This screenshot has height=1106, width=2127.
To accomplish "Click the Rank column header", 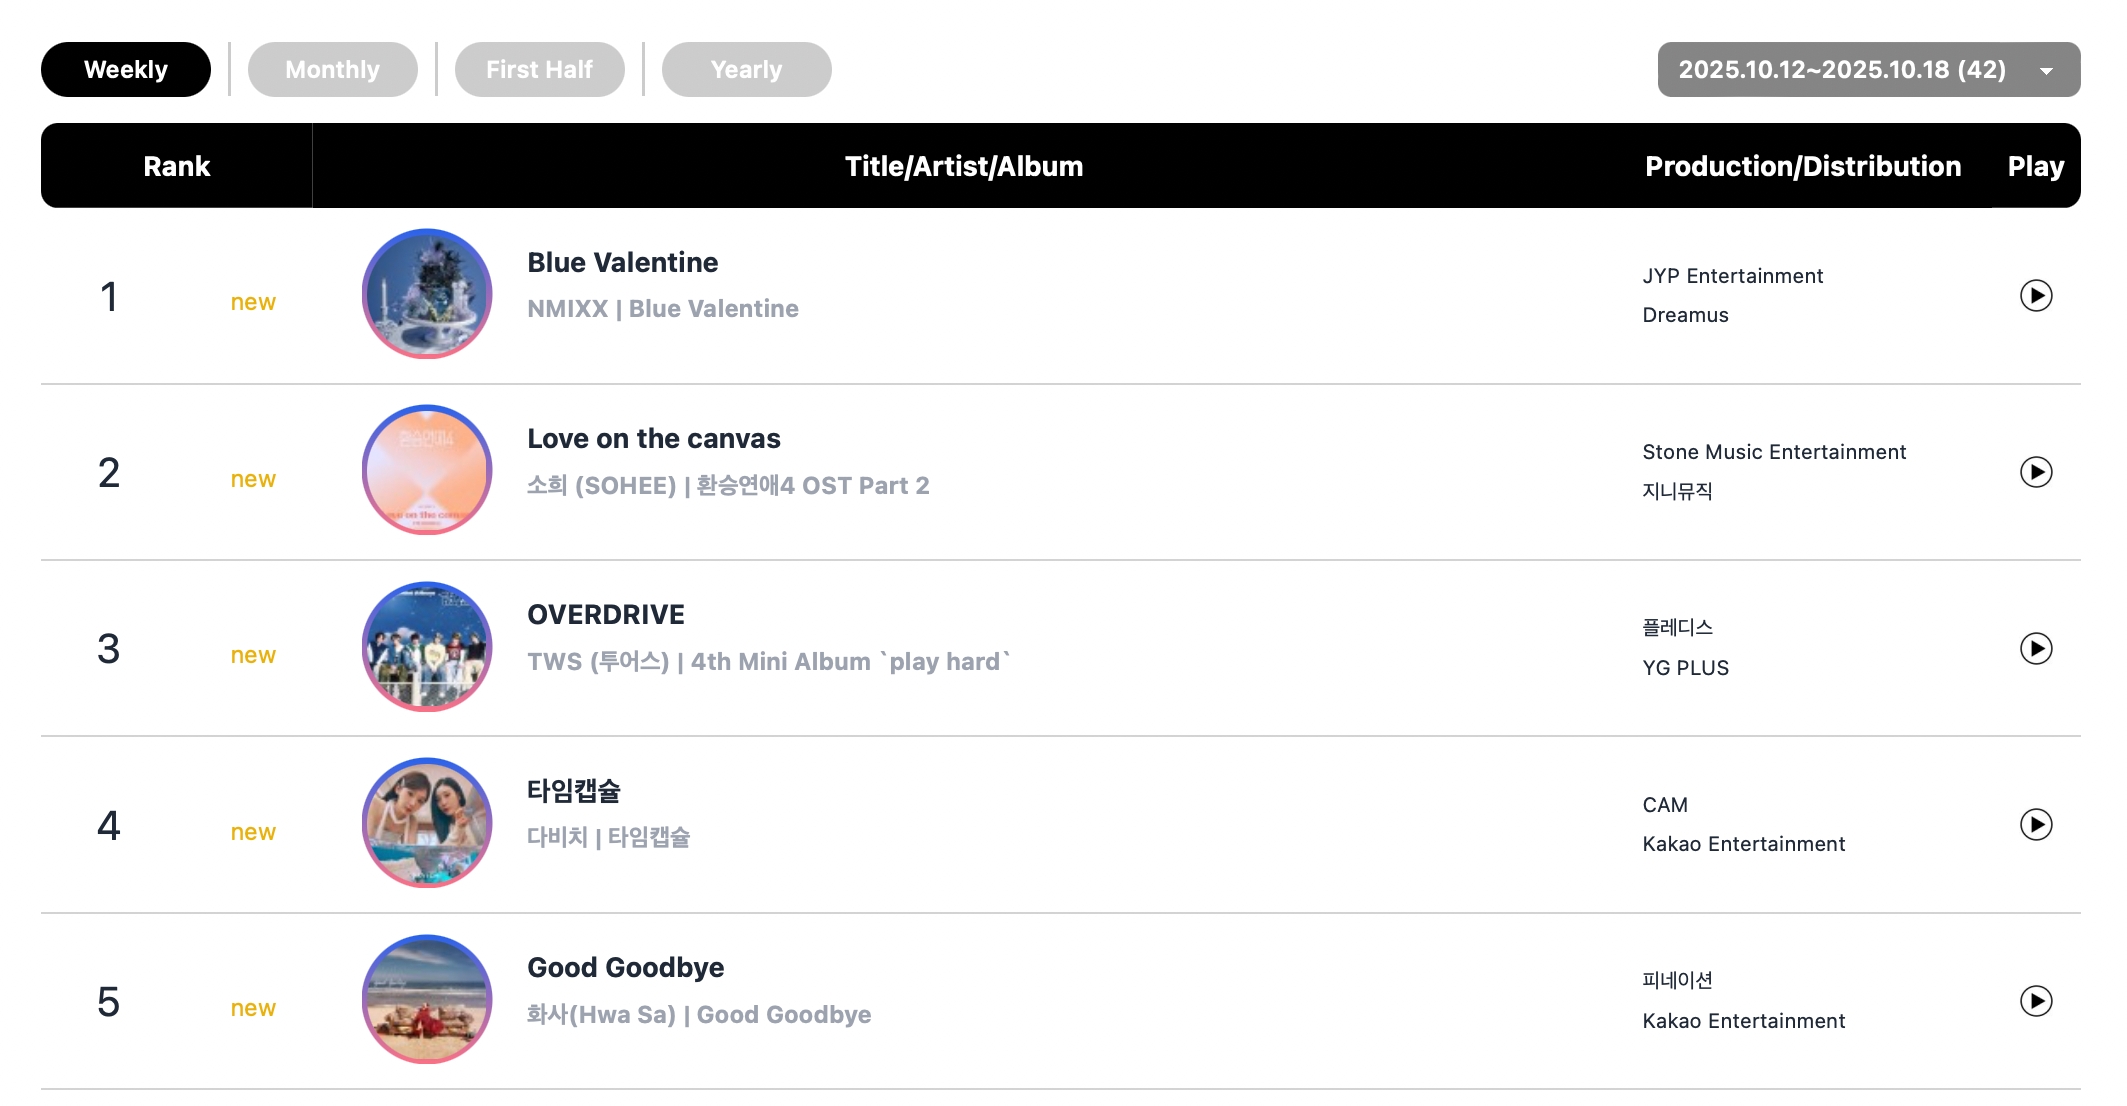I will click(x=177, y=166).
